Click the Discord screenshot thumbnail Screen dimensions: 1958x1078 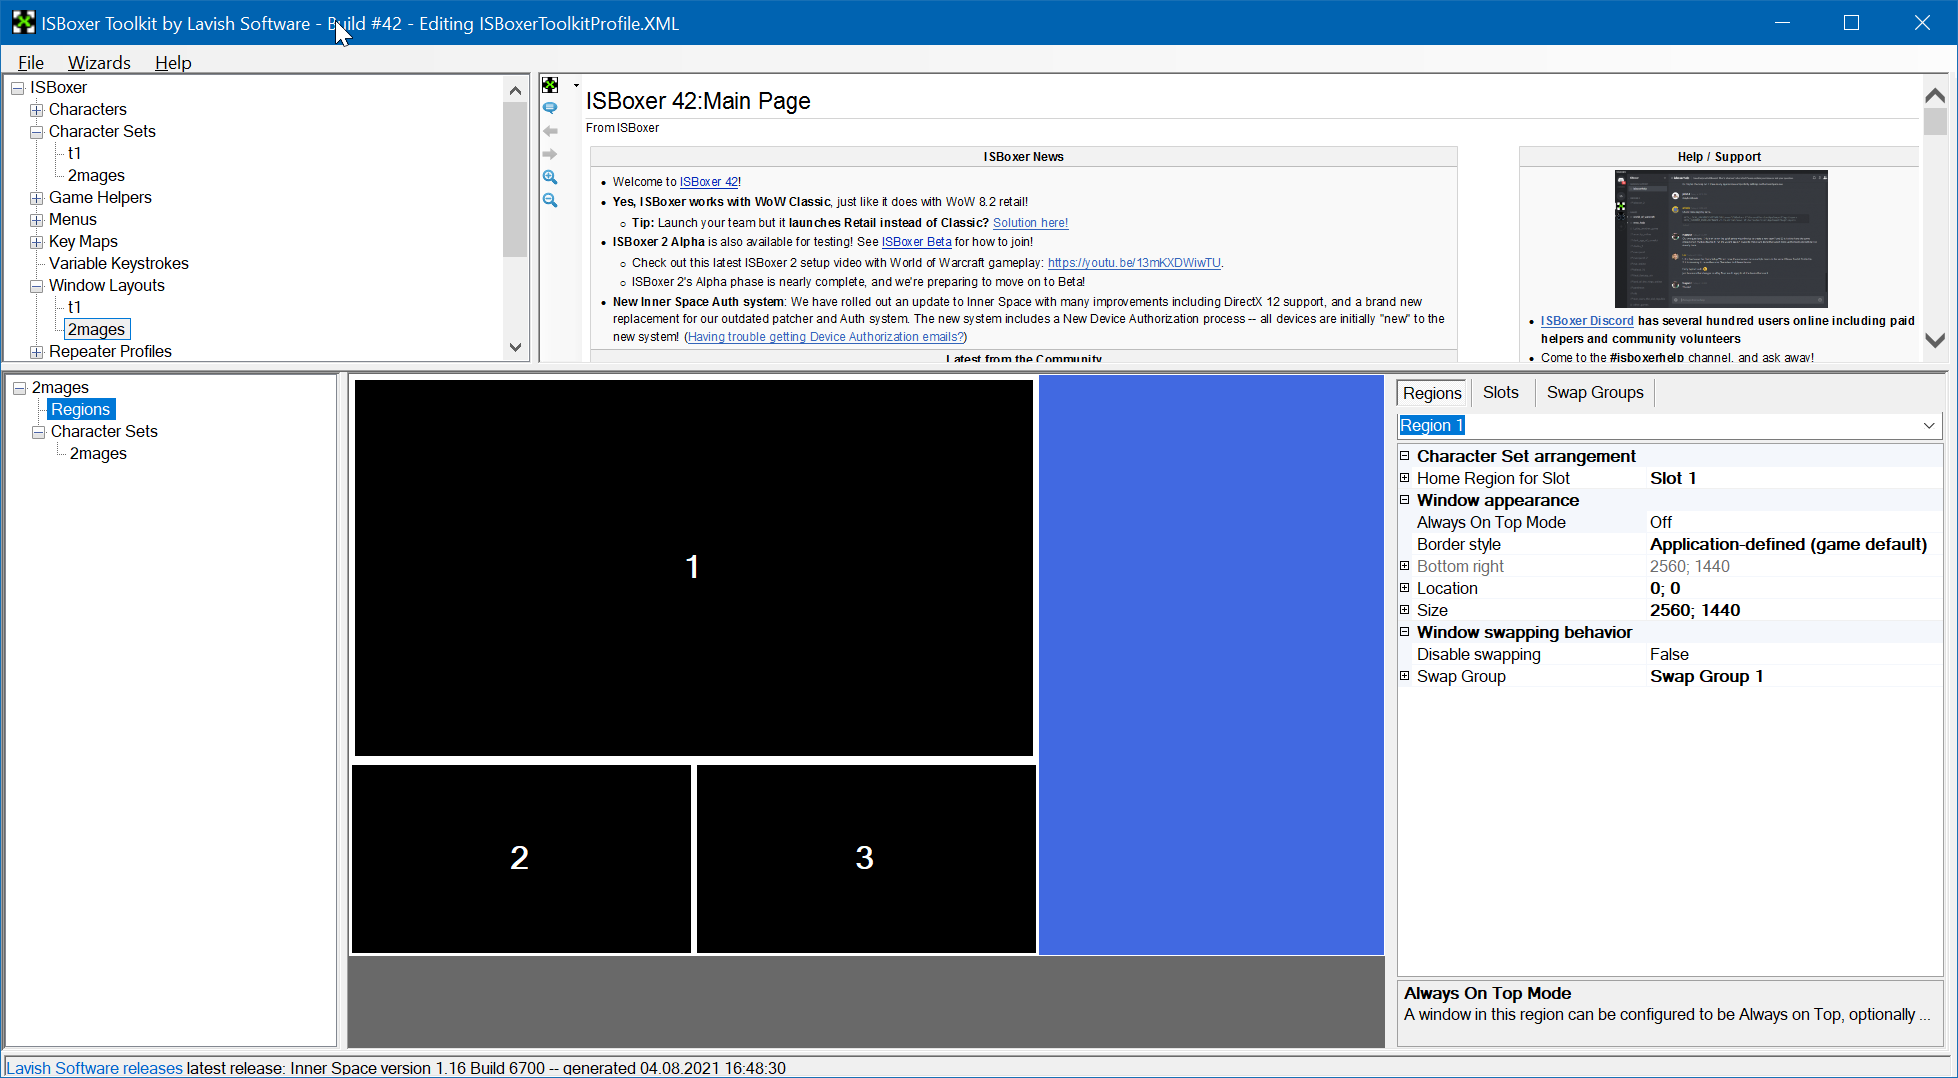1721,239
